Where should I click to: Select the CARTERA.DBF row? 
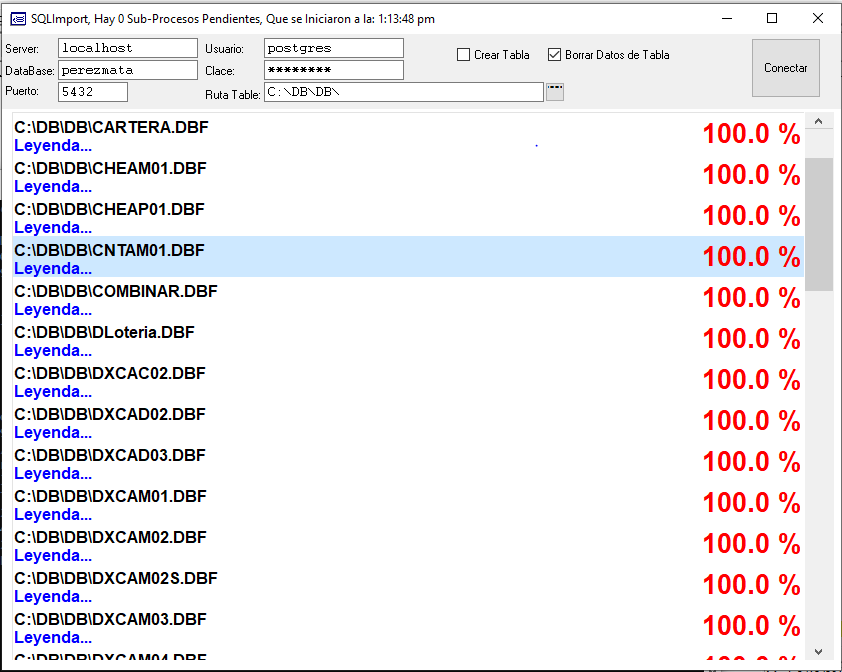point(400,135)
